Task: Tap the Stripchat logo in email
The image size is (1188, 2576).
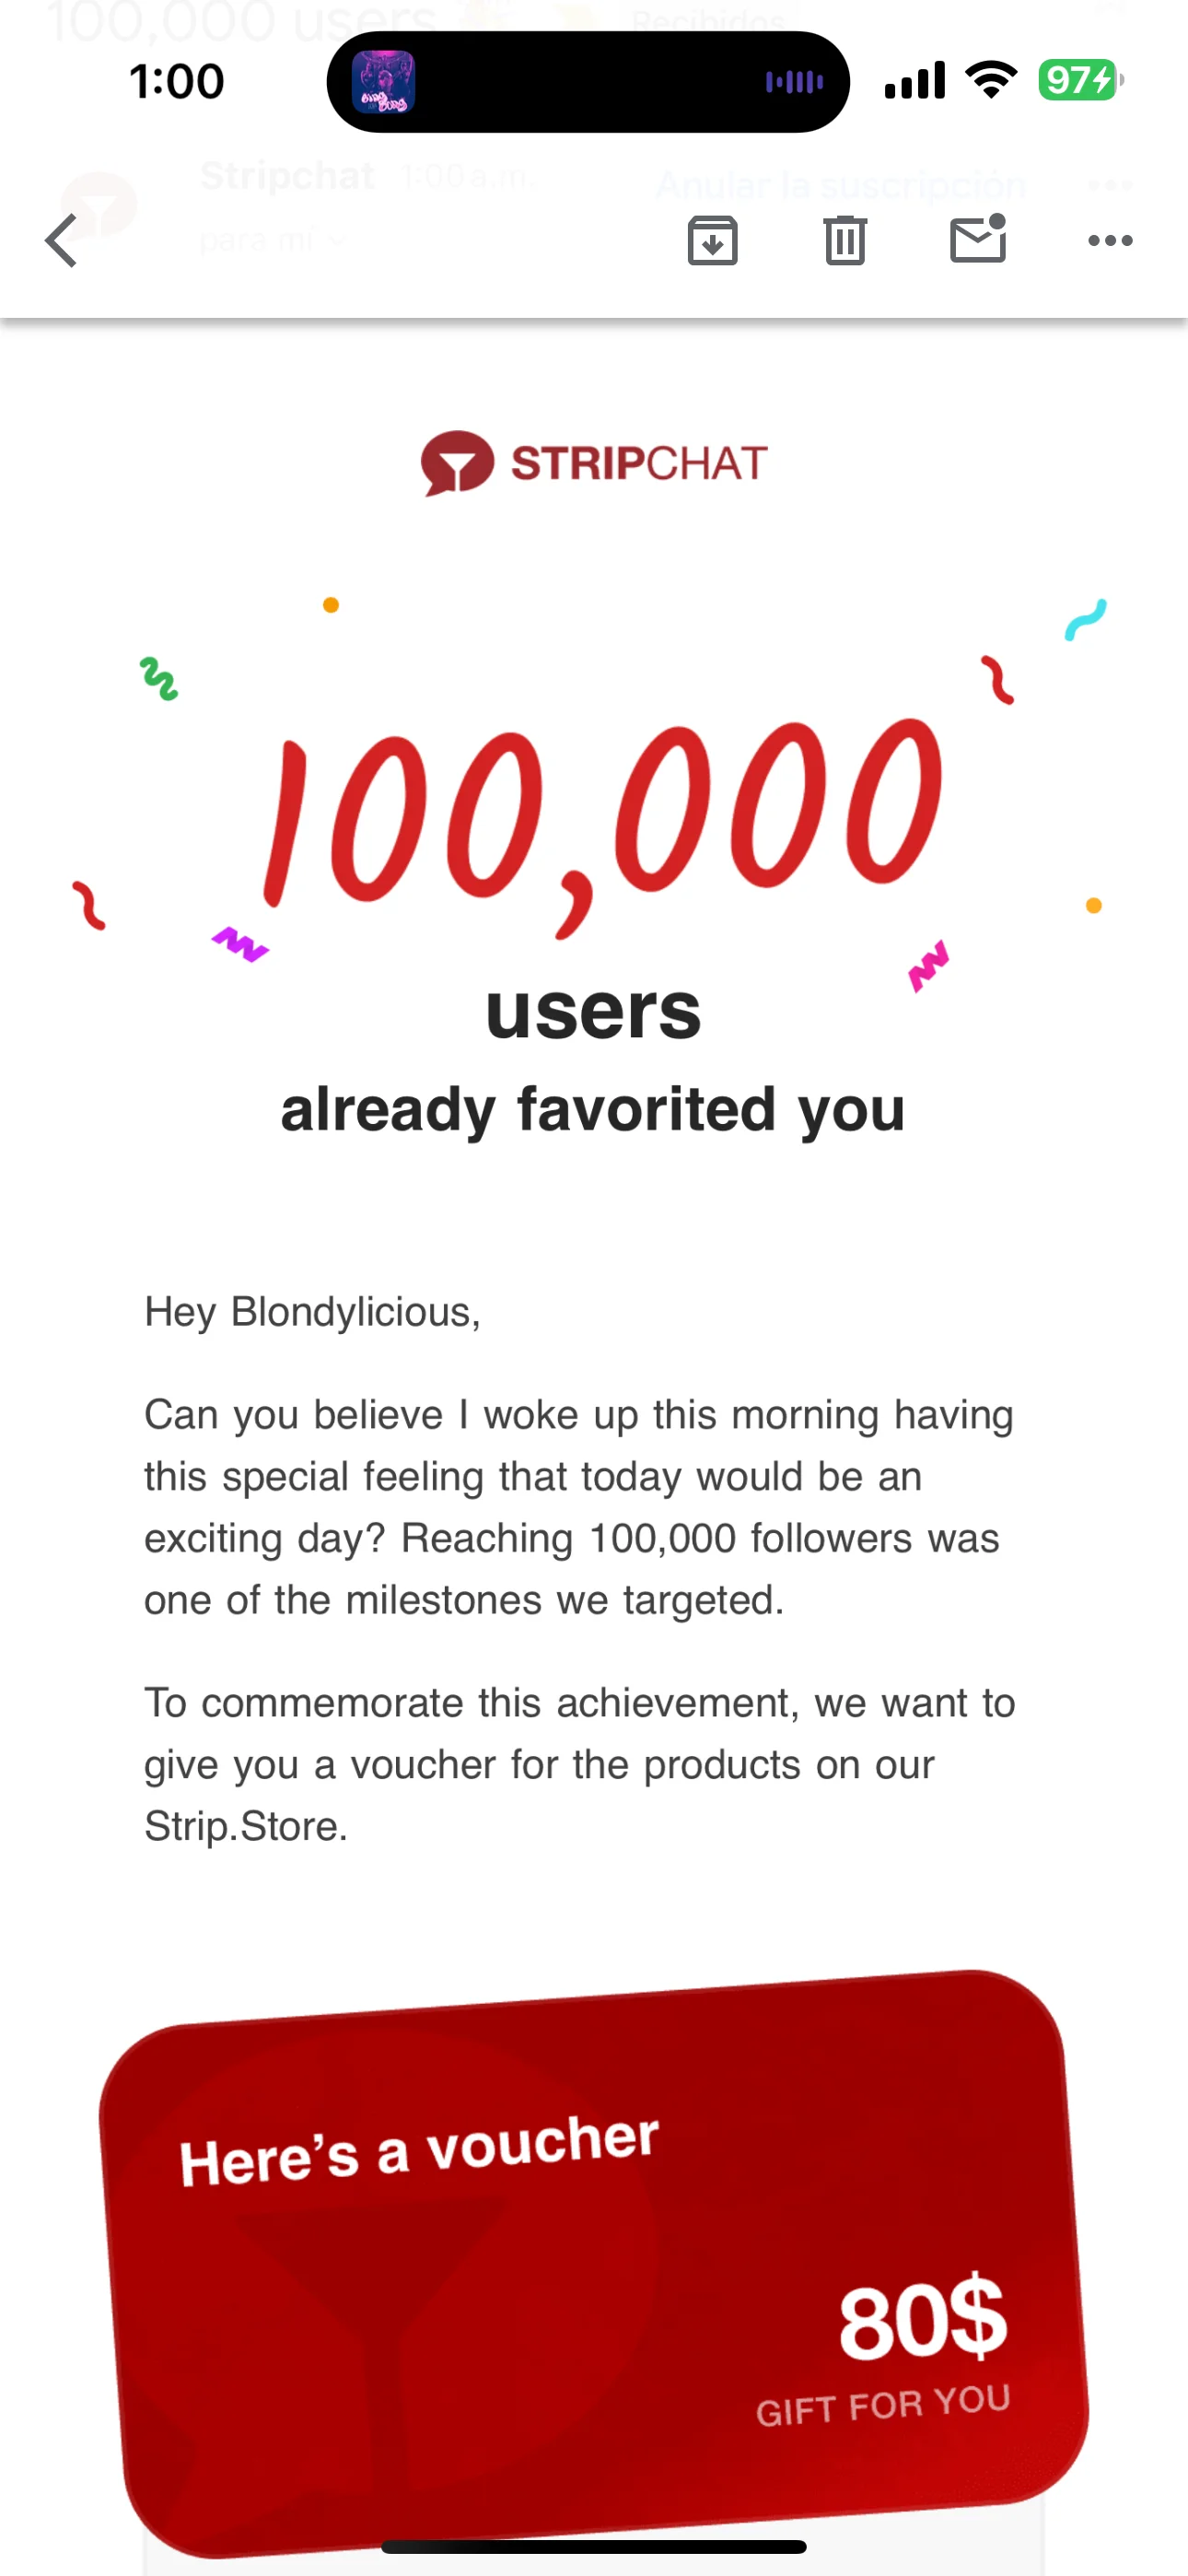Action: point(594,463)
